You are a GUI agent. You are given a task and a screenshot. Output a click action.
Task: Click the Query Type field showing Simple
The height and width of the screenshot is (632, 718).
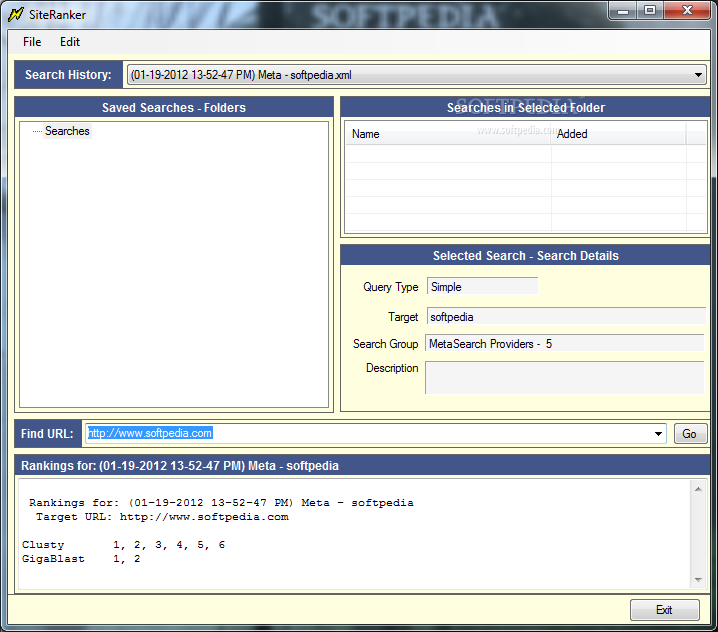[482, 287]
